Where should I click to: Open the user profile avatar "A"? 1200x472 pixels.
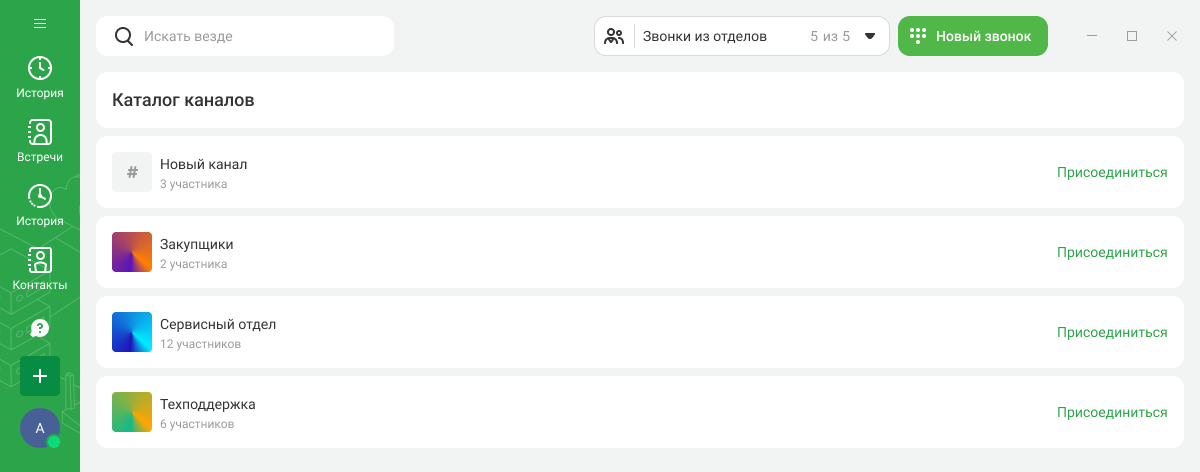coord(40,428)
